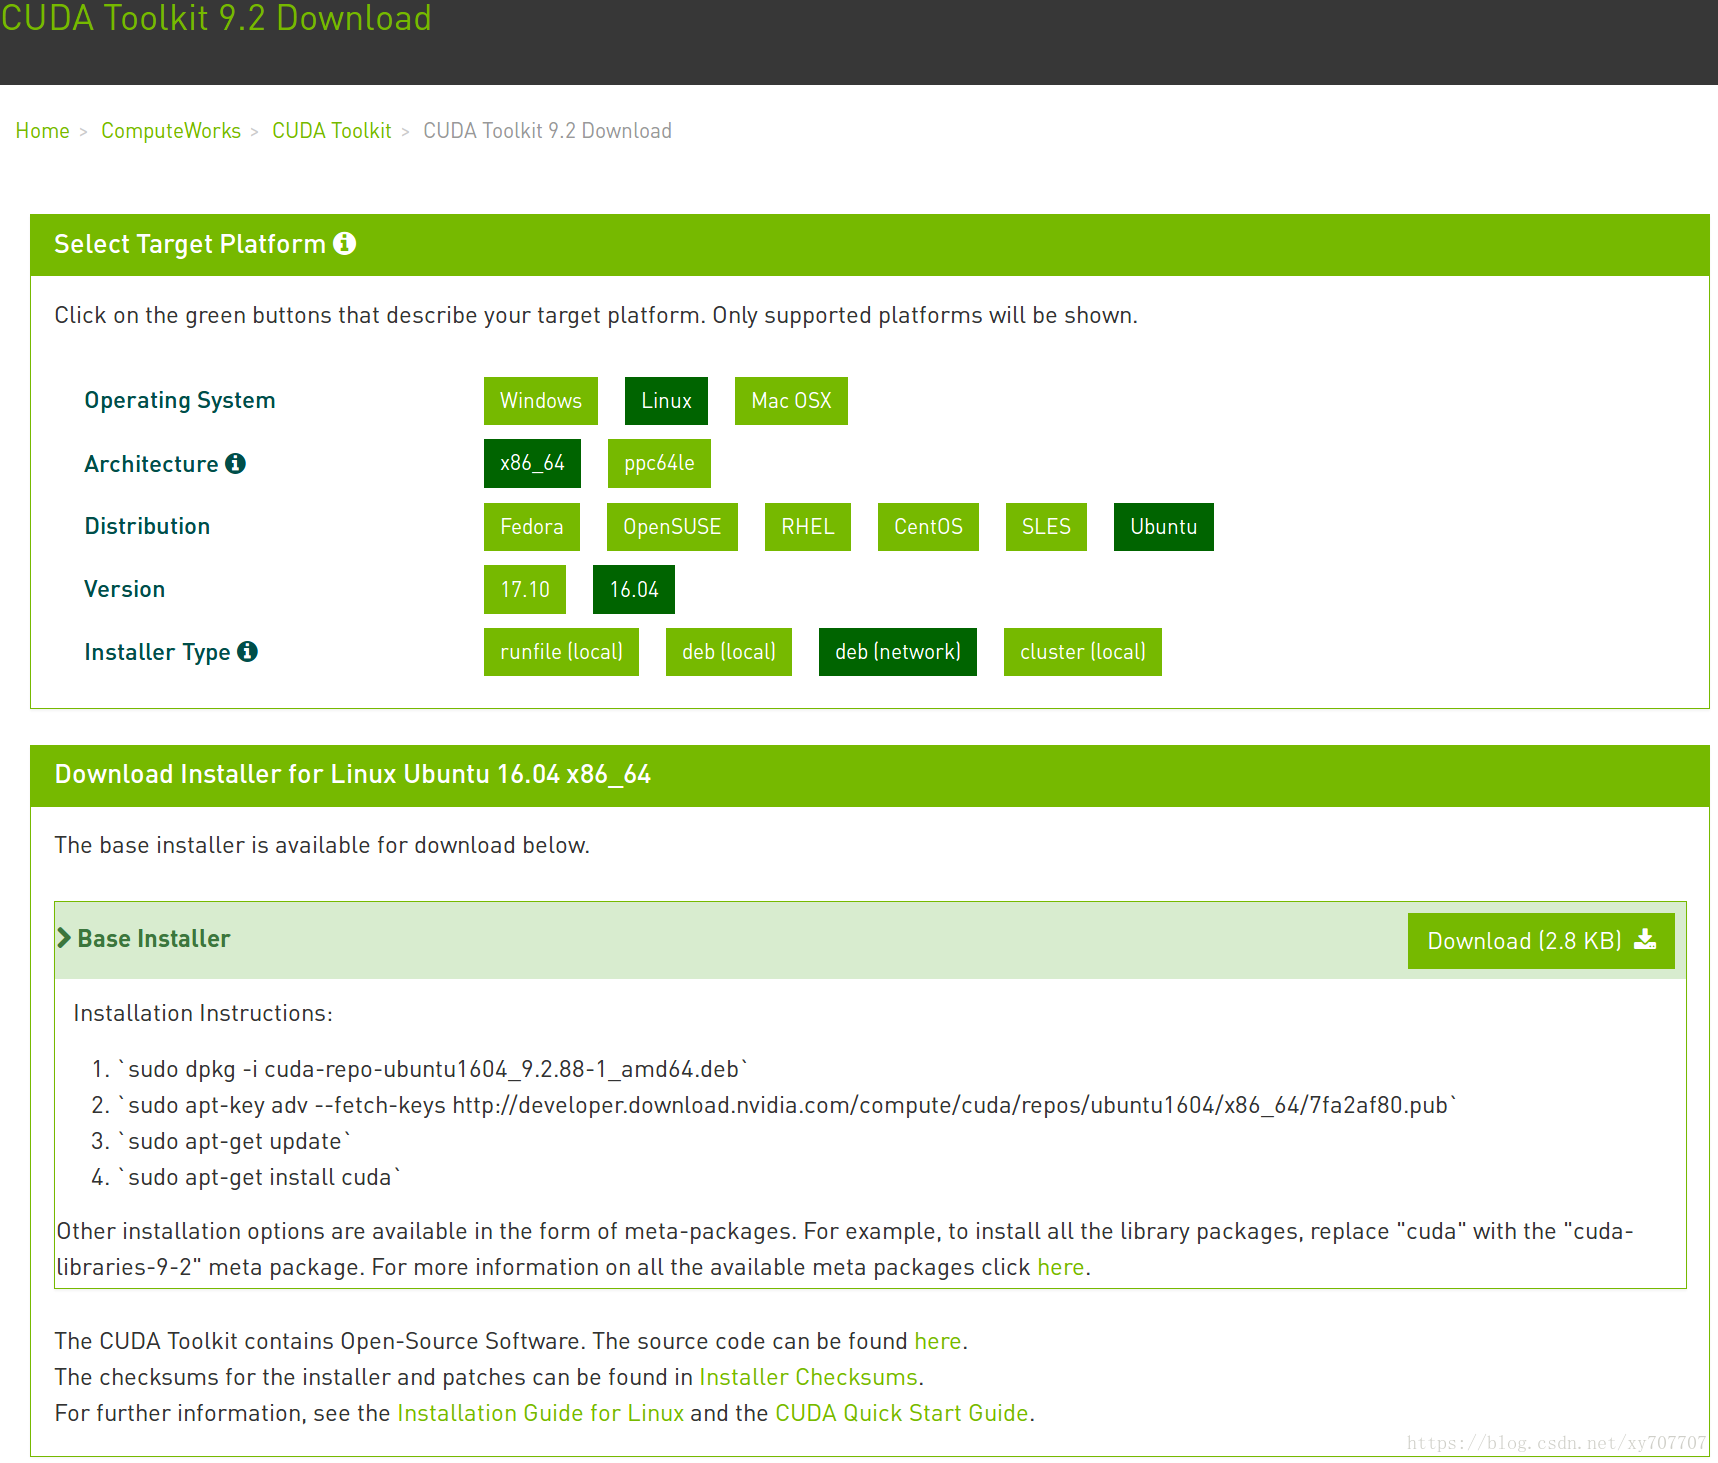Click the 'Operating System' row label
The image size is (1718, 1463).
180,400
